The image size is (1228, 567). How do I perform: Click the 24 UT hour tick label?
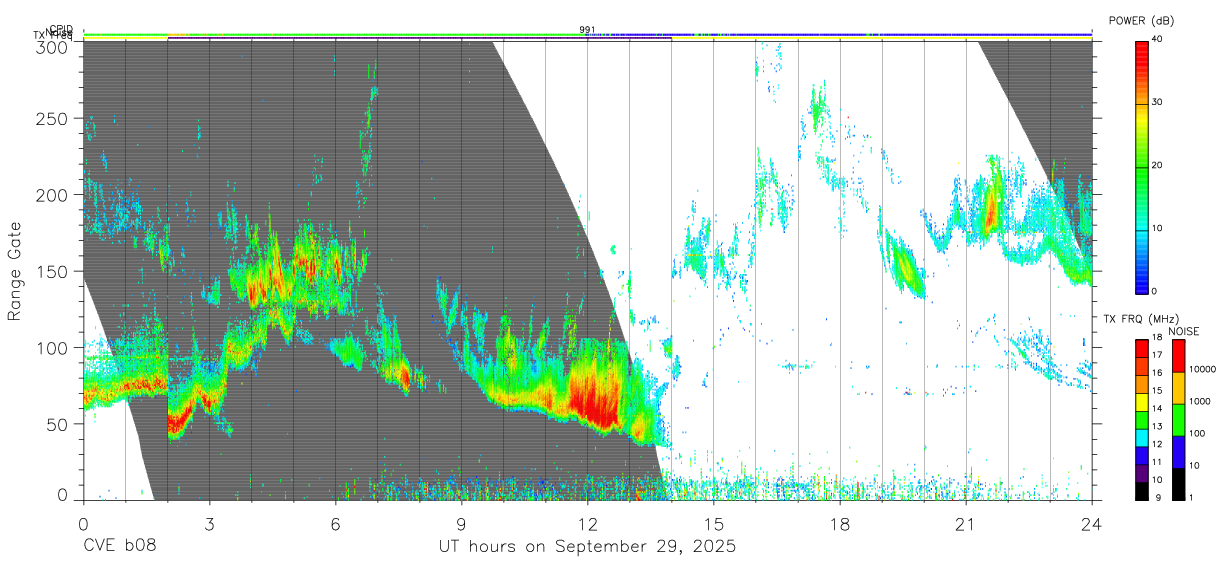tap(1091, 524)
